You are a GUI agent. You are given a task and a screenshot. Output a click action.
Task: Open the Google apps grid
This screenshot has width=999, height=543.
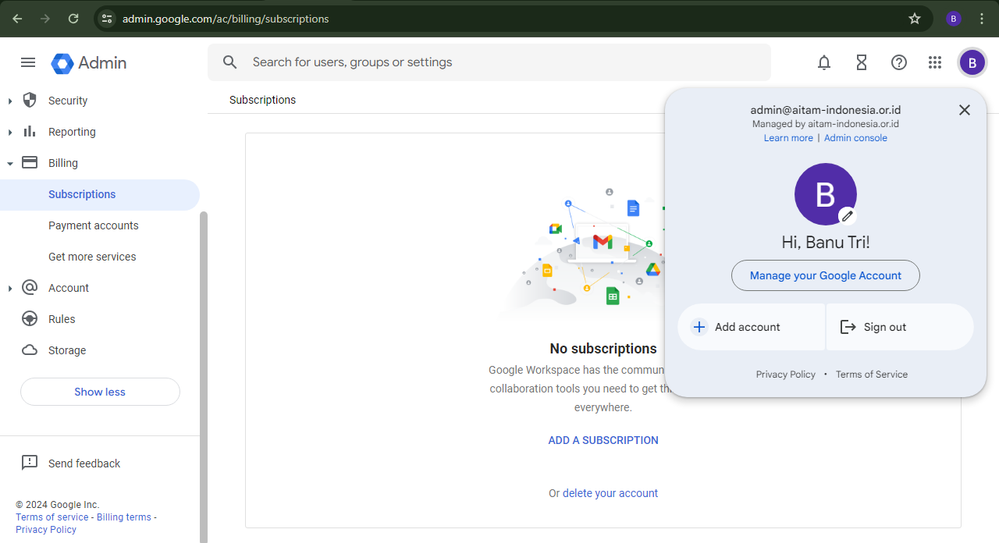935,62
